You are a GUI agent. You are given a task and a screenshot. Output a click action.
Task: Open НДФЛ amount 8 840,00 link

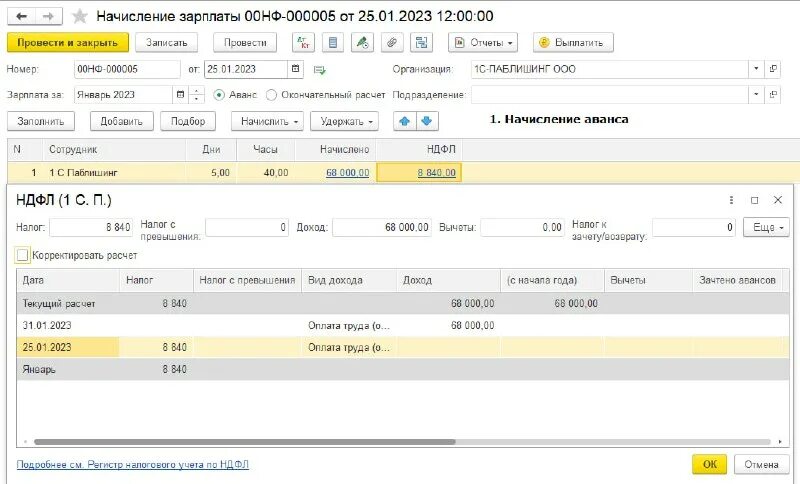(436, 173)
